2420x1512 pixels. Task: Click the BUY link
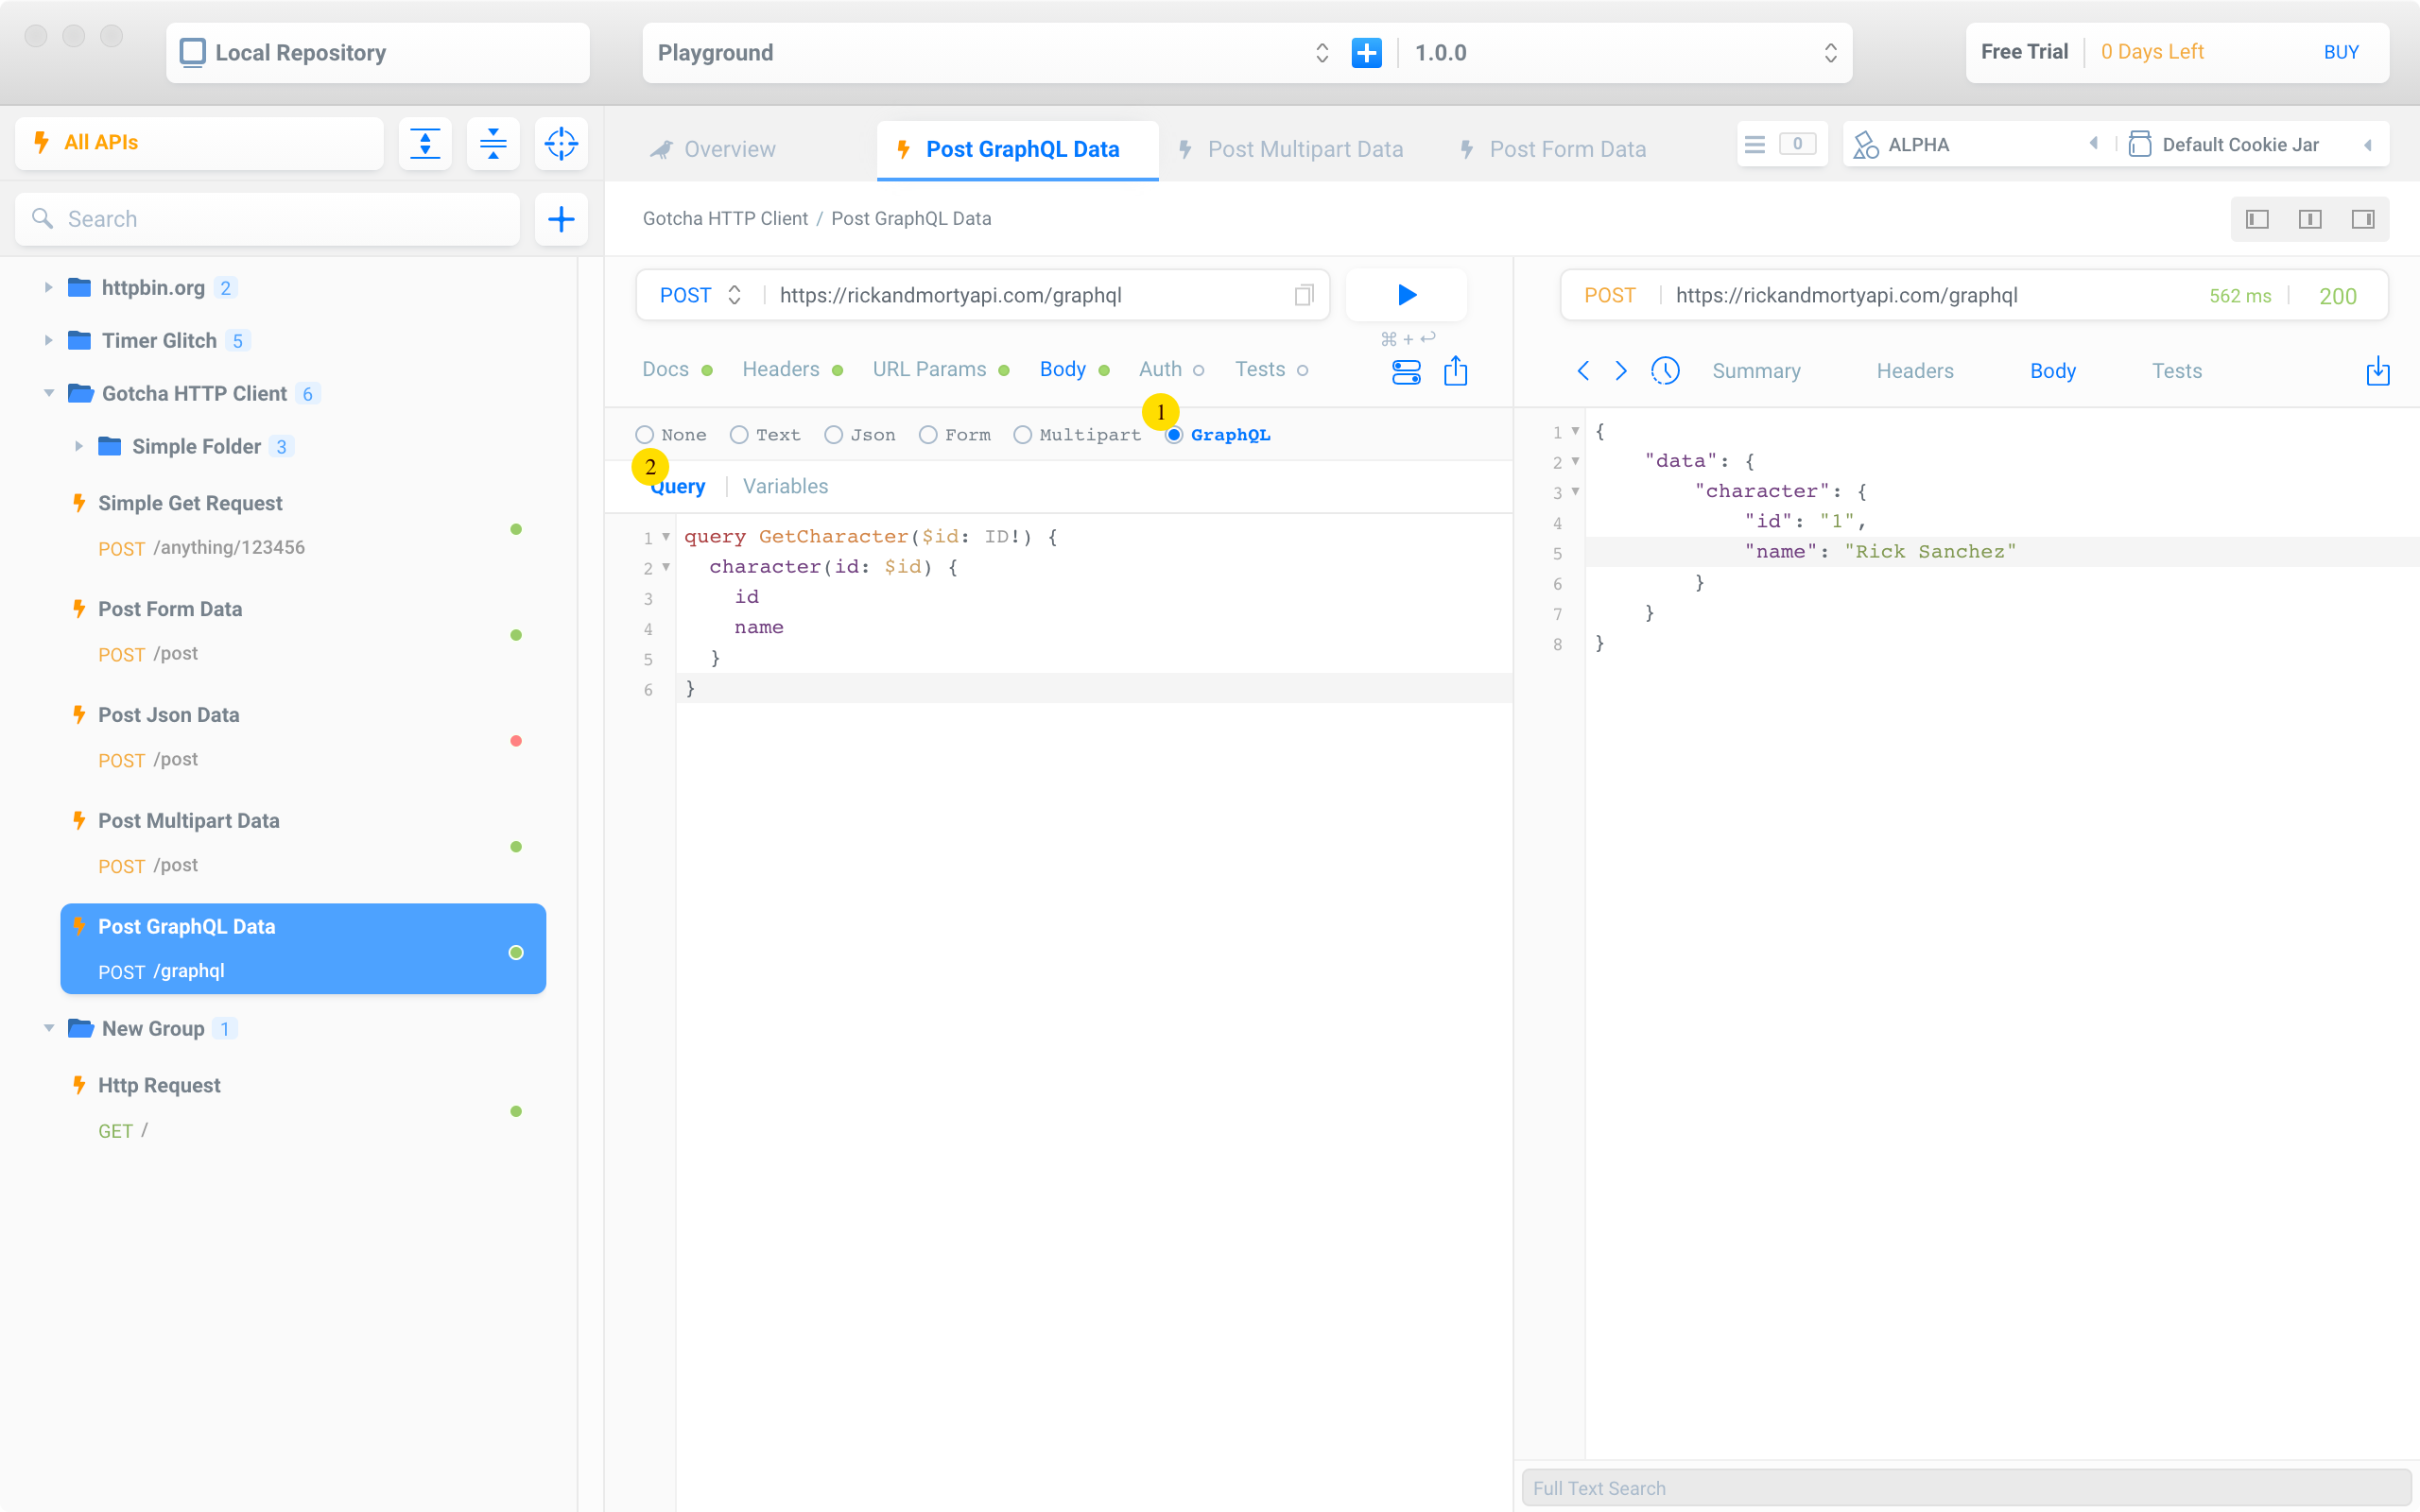click(2340, 52)
